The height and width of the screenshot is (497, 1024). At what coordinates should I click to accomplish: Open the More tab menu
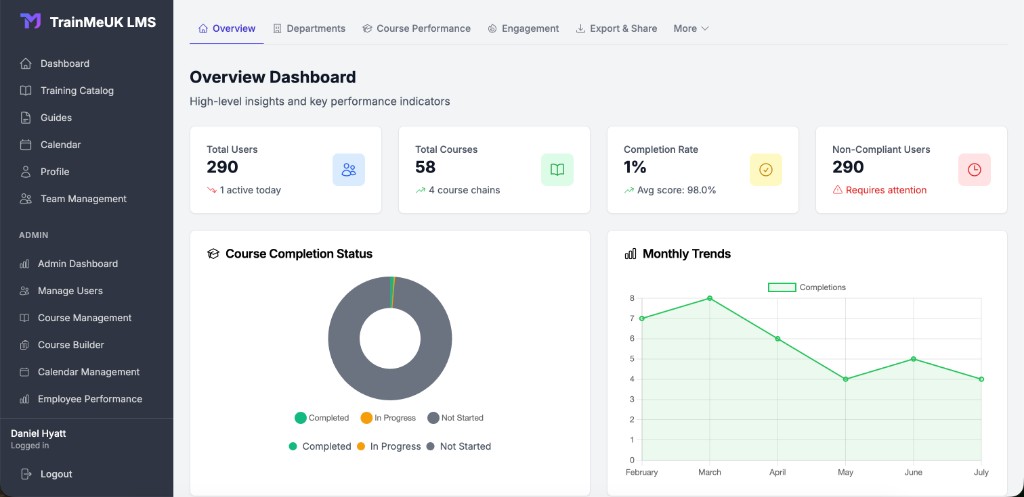691,29
